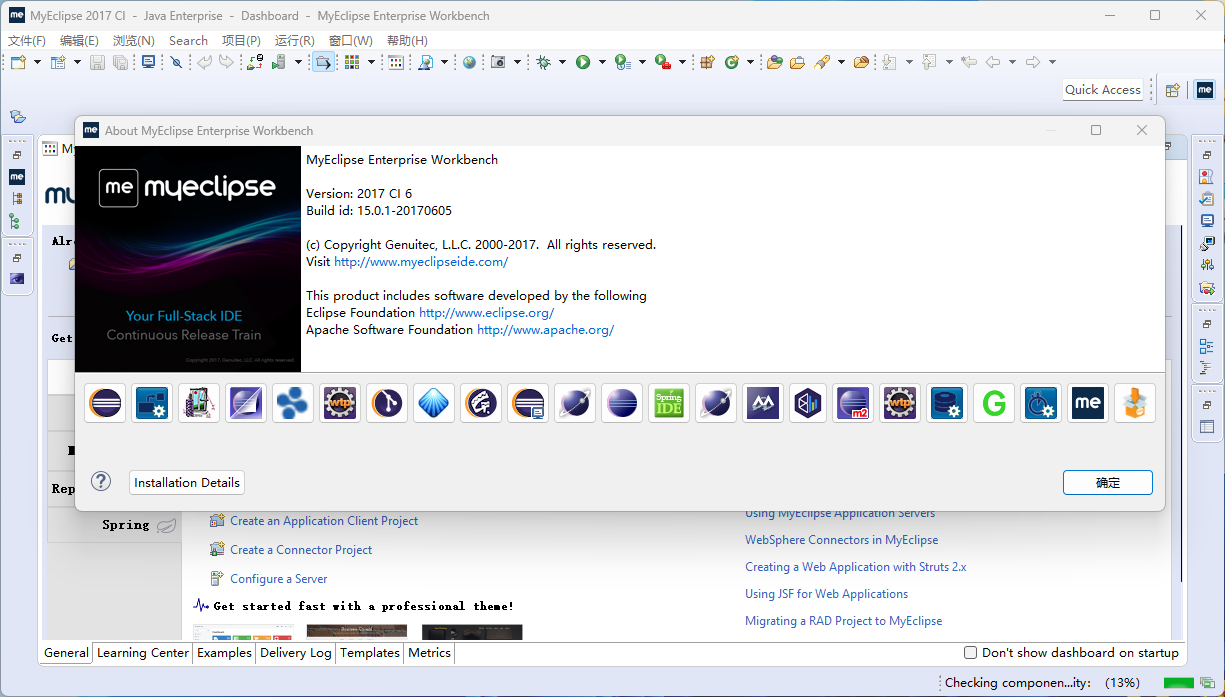Image resolution: width=1225 pixels, height=697 pixels.
Task: Click the Spring IDE plugin icon
Action: (x=669, y=403)
